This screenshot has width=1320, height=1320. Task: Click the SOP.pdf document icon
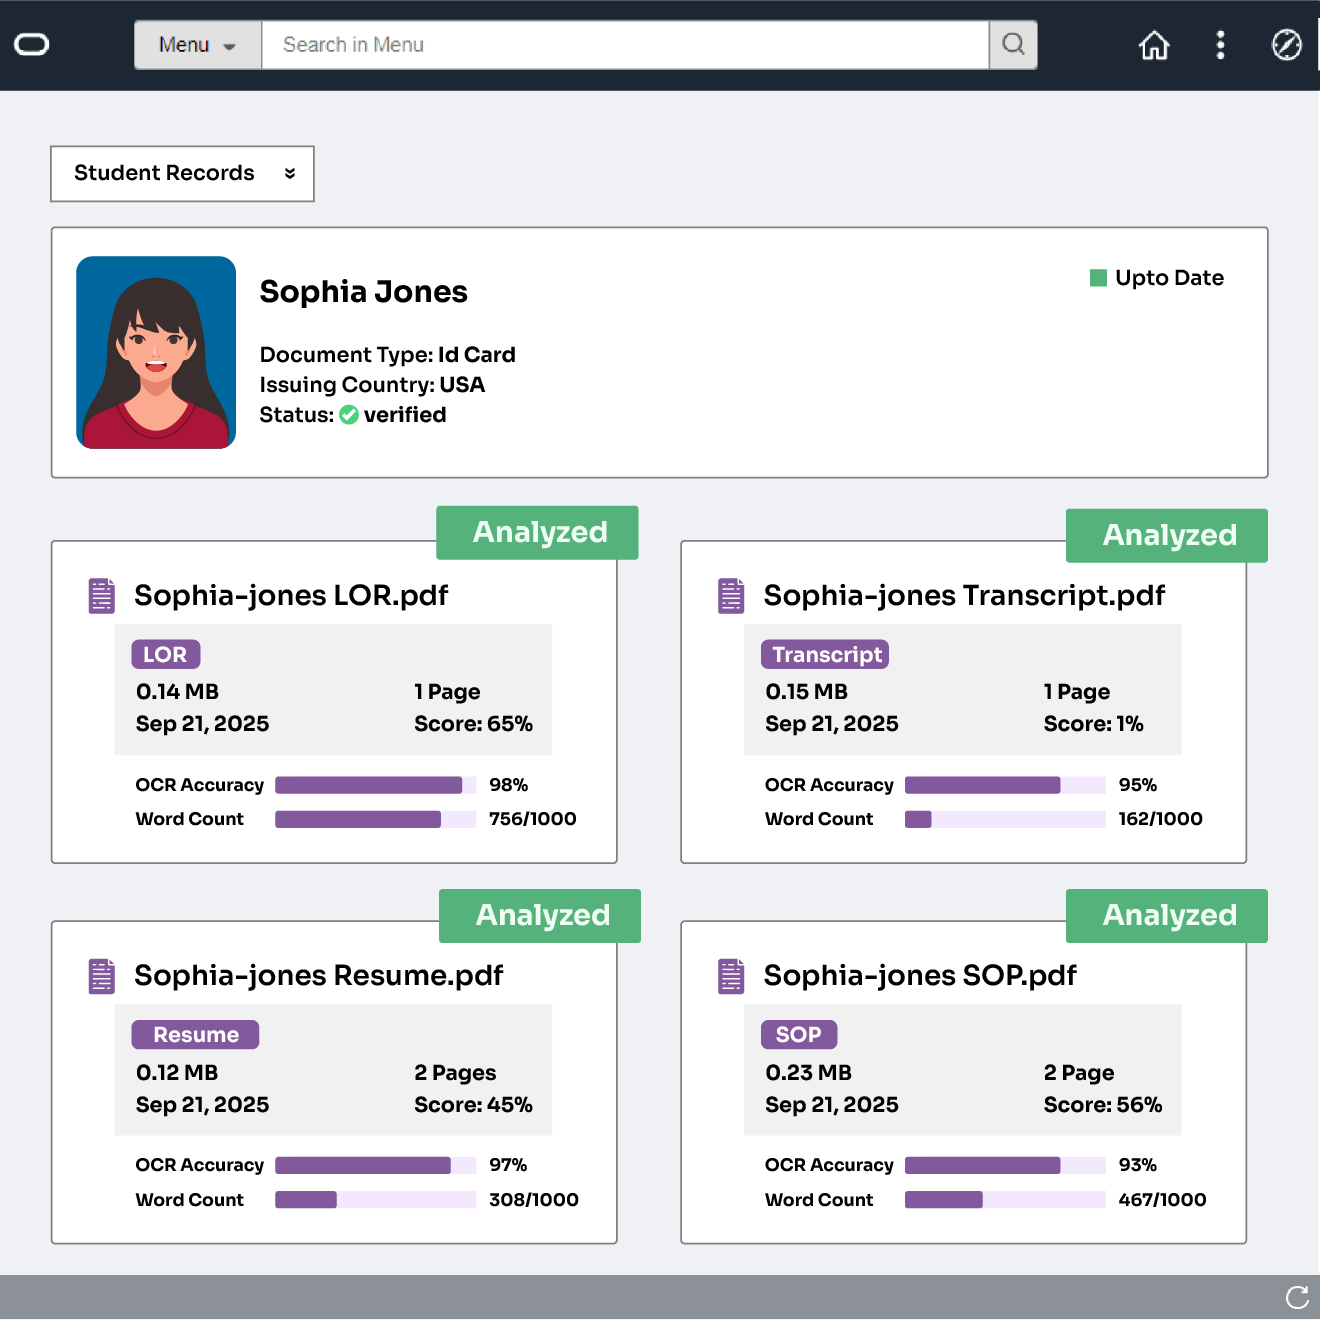coord(731,976)
